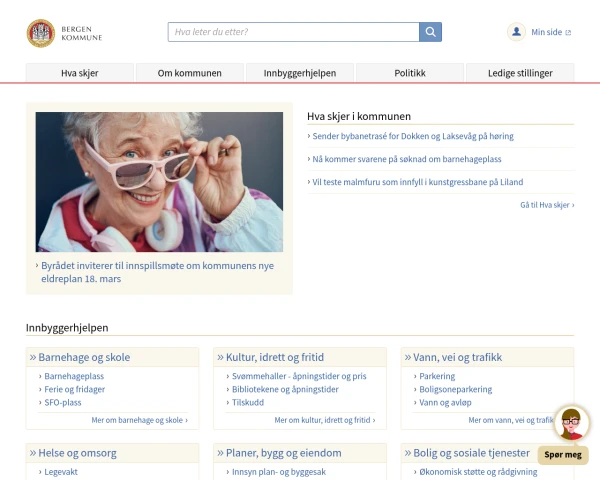The width and height of the screenshot is (600, 480).
Task: Open Sender bybanetrasé for Dokken news link
Action: tap(413, 136)
